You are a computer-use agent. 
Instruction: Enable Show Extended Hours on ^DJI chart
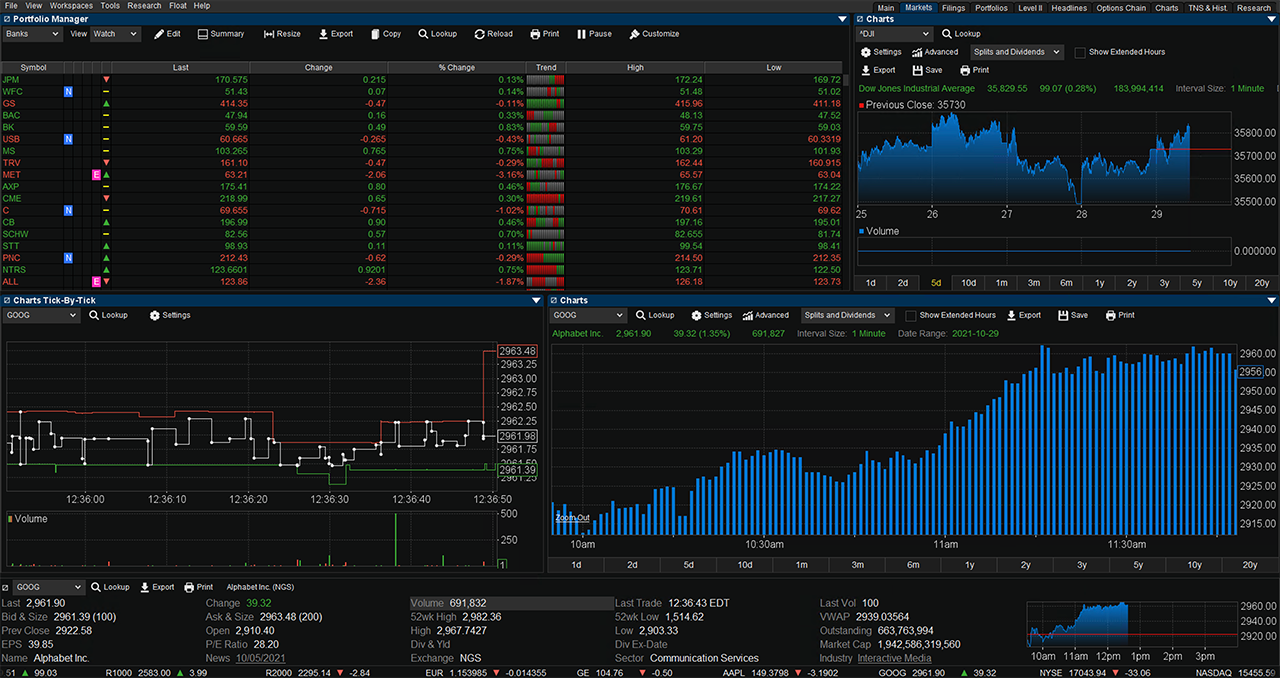pyautogui.click(x=1080, y=52)
